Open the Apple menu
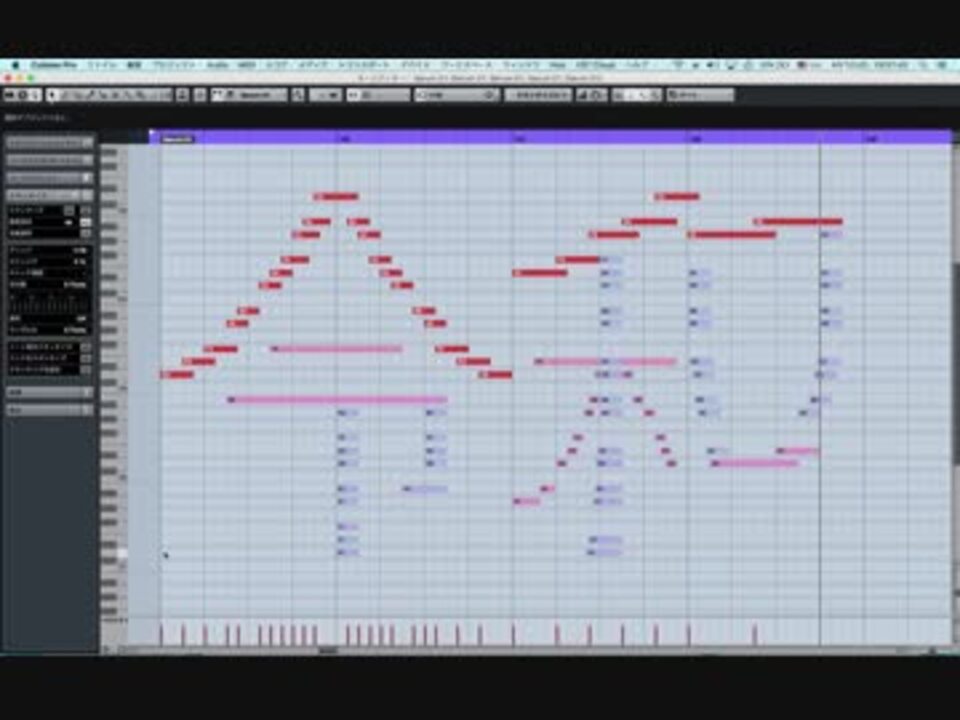The height and width of the screenshot is (720, 960). coord(16,64)
